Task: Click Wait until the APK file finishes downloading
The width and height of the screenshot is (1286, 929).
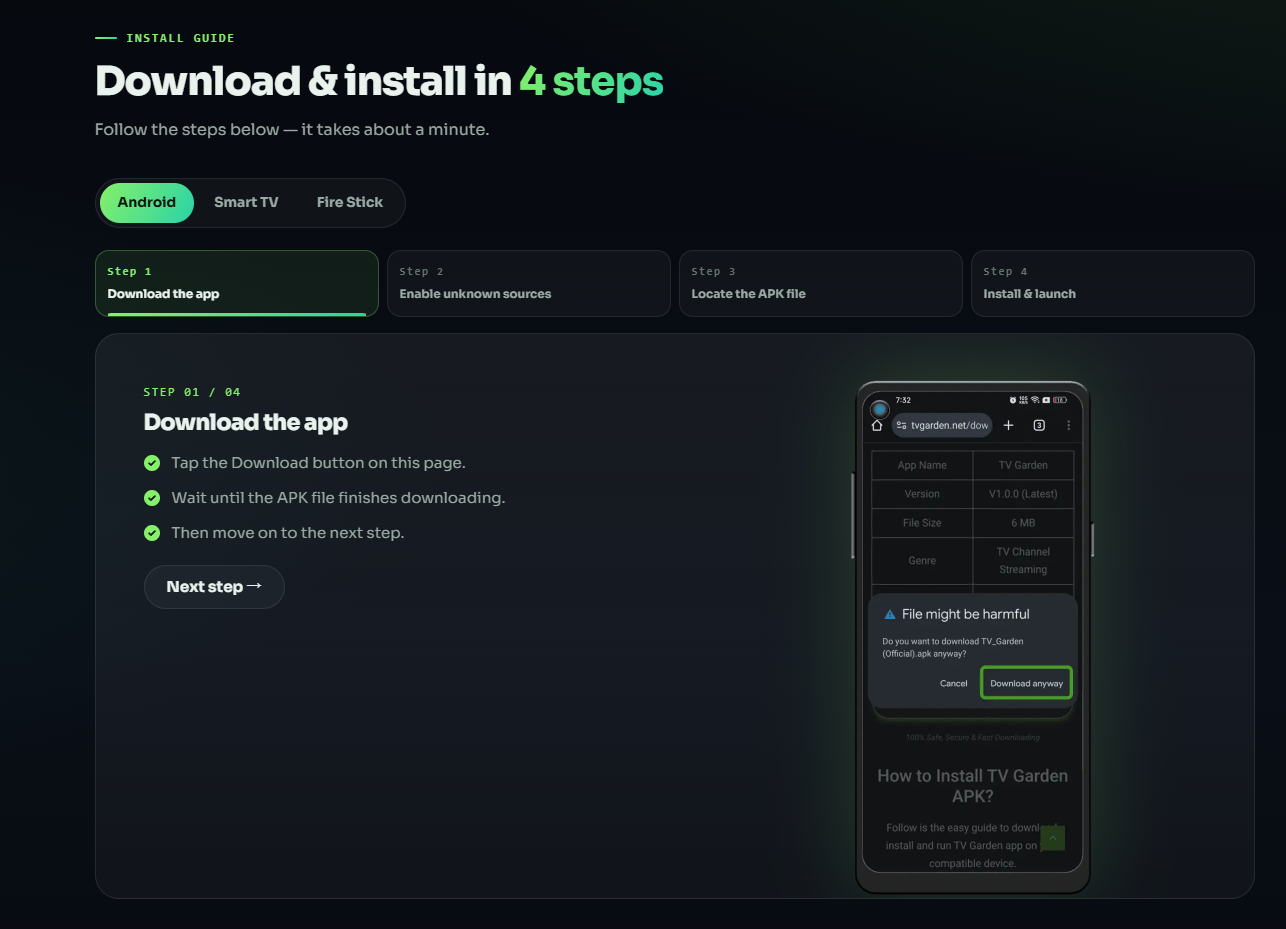Action: tap(338, 498)
